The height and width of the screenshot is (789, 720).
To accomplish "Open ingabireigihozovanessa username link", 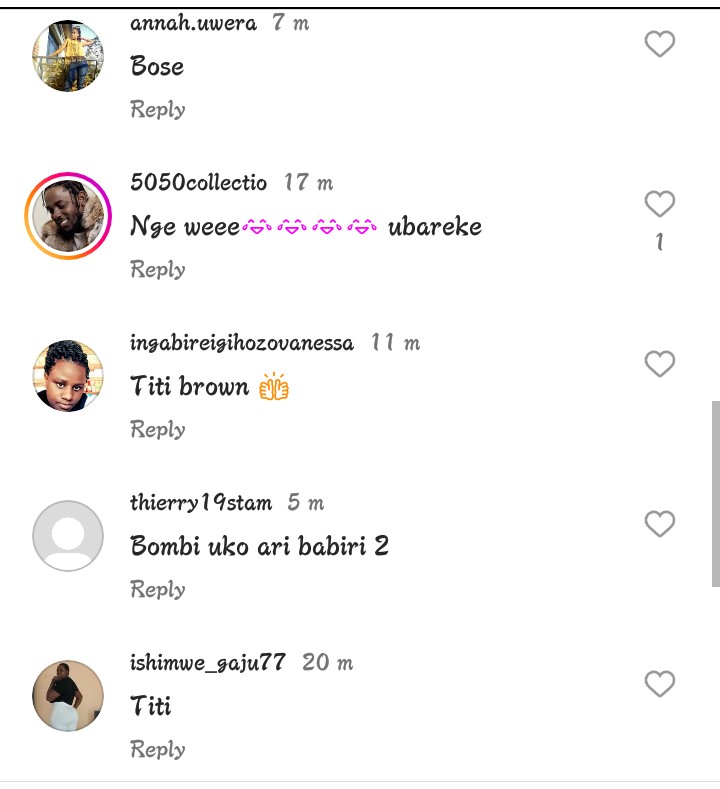I will tap(242, 343).
